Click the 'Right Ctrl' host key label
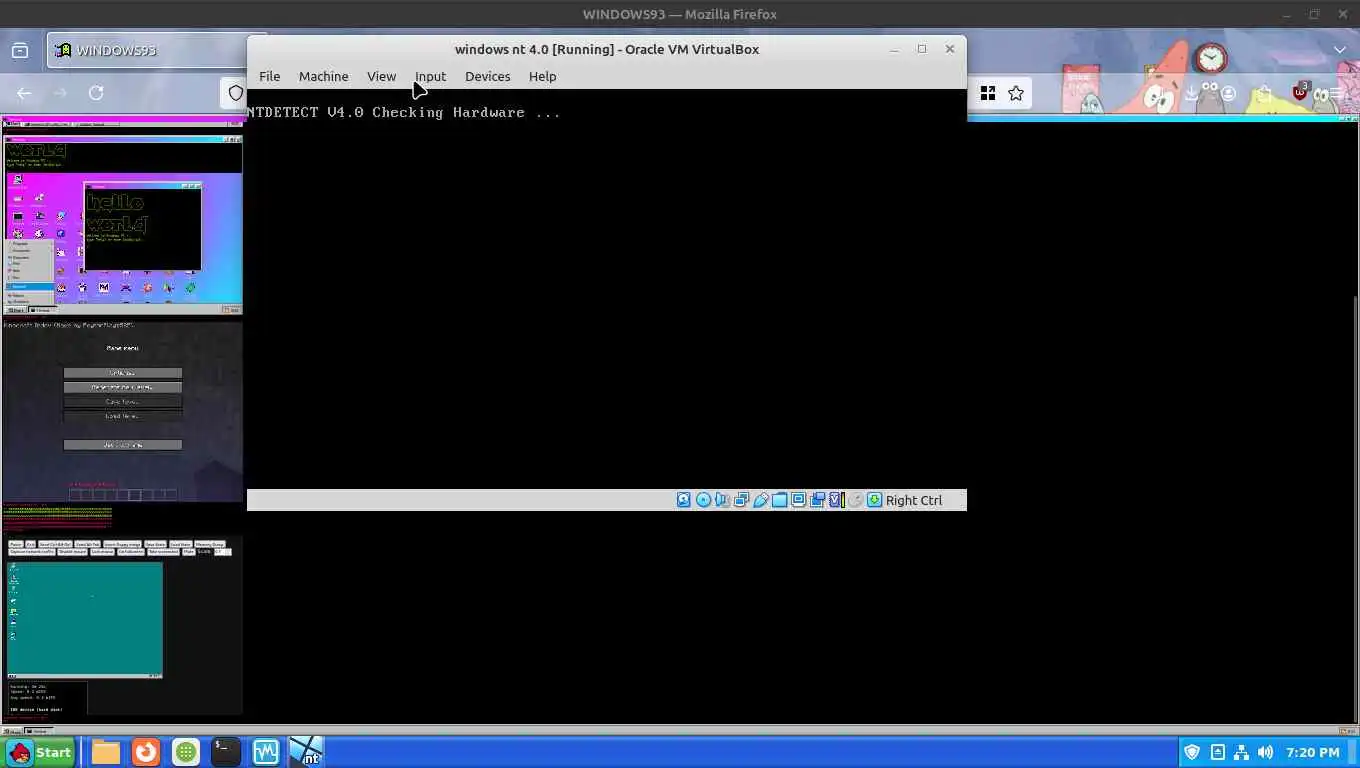Image resolution: width=1360 pixels, height=768 pixels. point(913,500)
